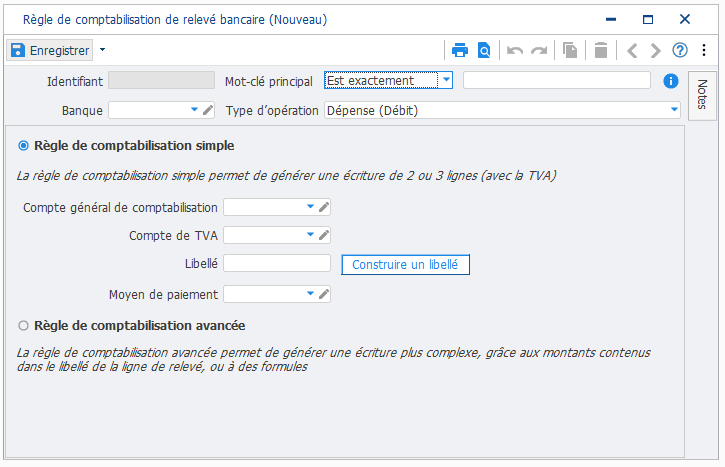Go to next record arrow

tap(655, 50)
